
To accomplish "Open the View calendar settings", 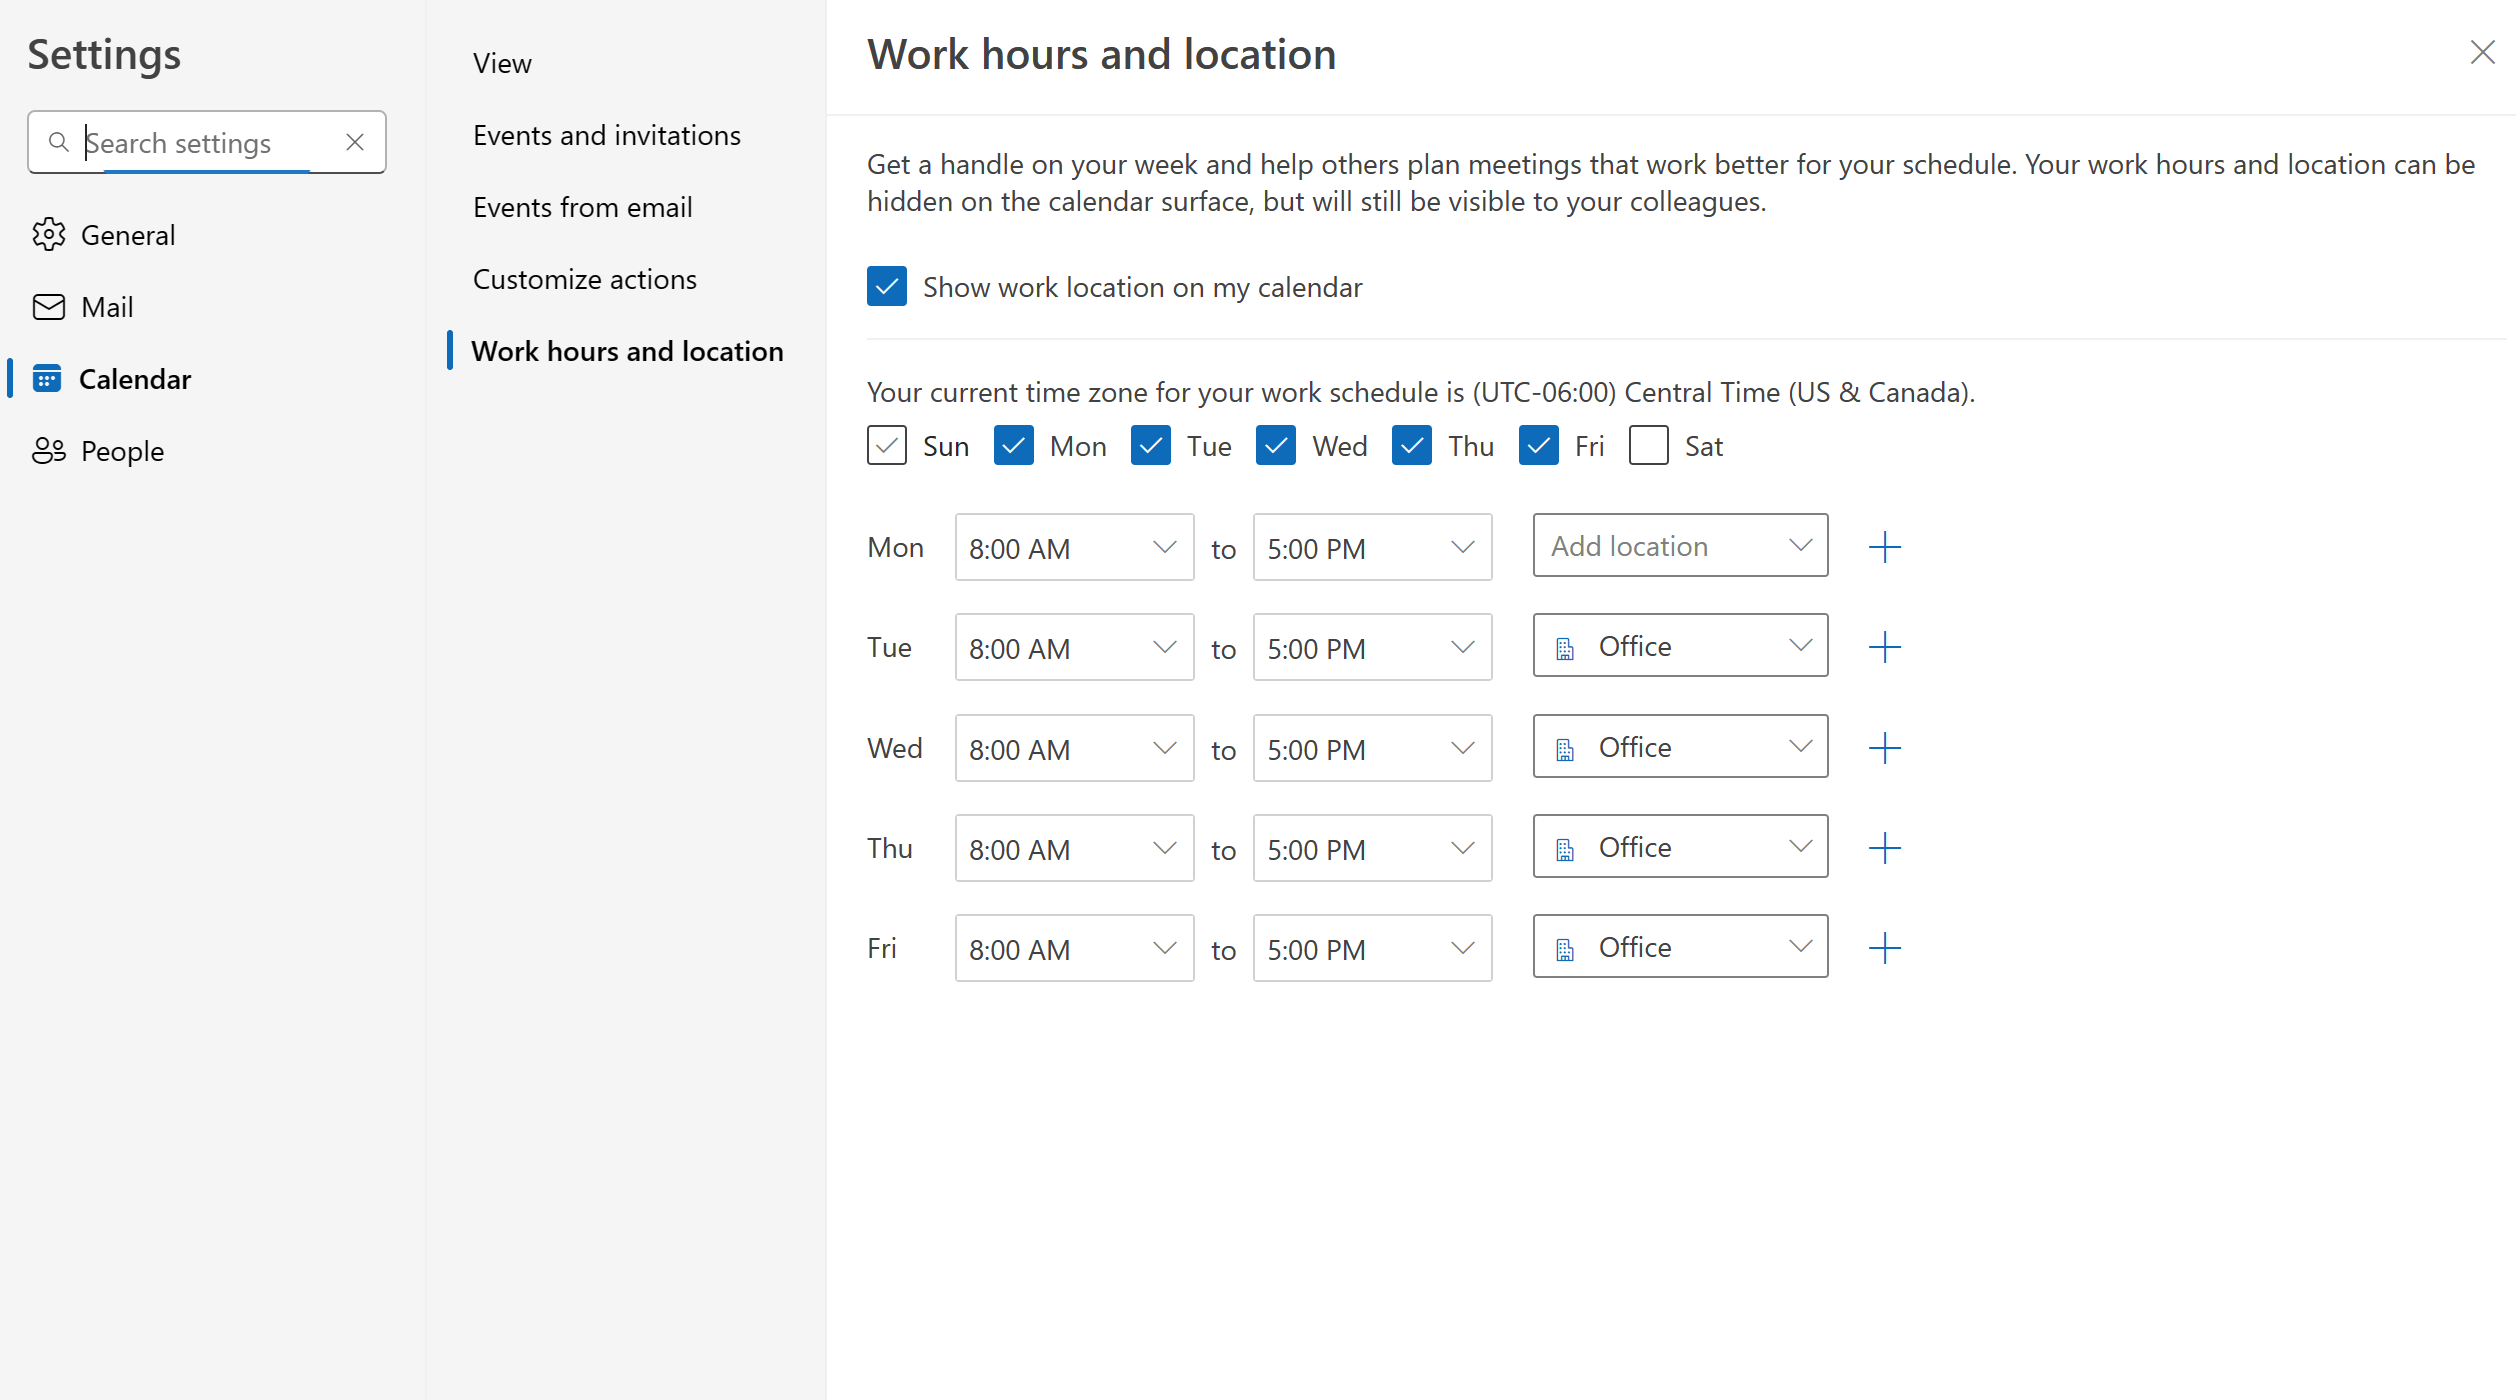I will point(502,63).
